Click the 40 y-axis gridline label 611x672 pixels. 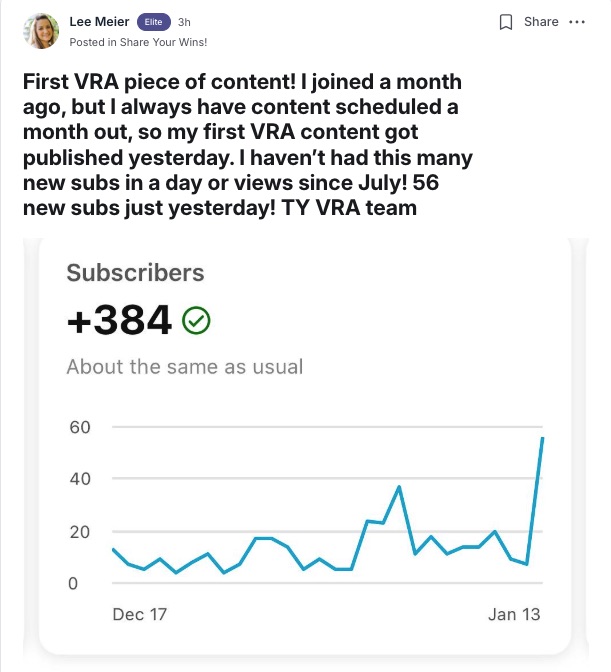coord(79,479)
